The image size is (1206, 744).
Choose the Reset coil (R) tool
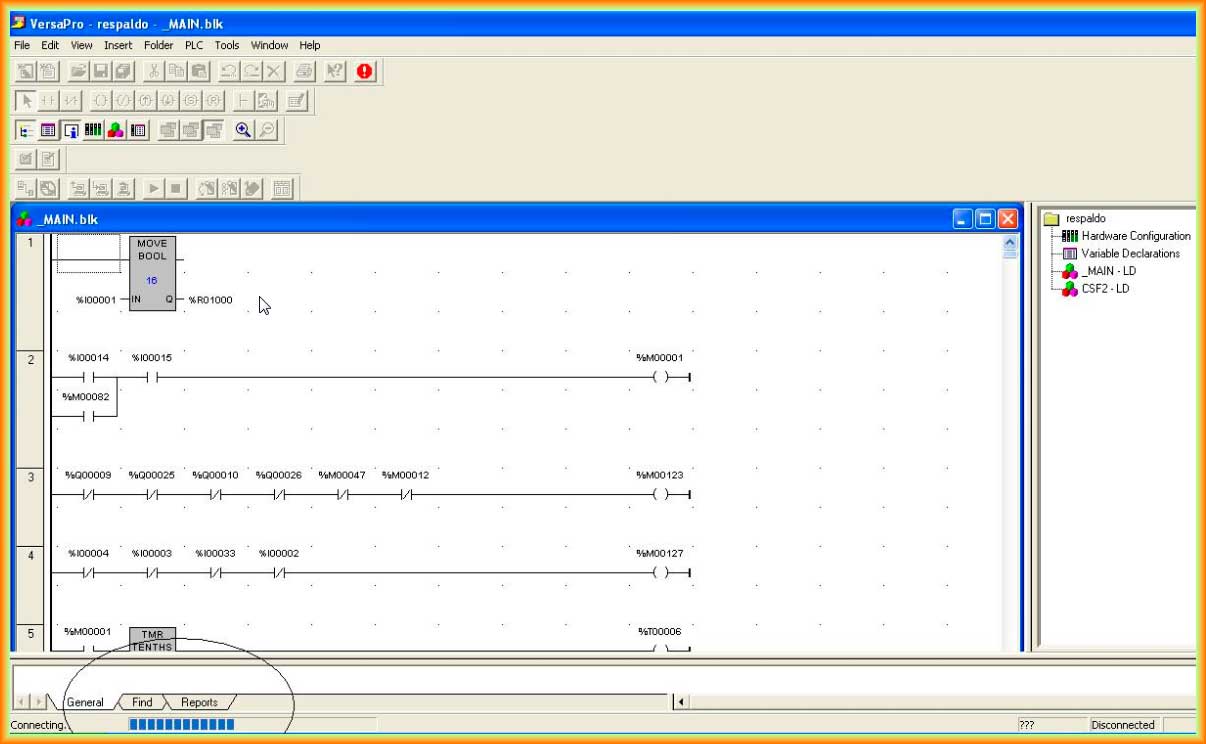point(214,101)
